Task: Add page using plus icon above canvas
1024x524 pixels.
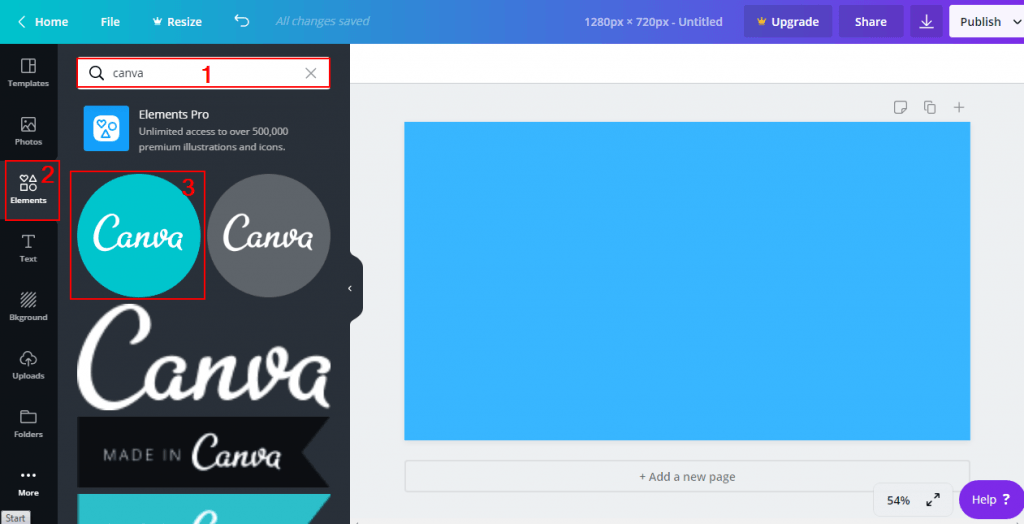Action: click(x=959, y=107)
